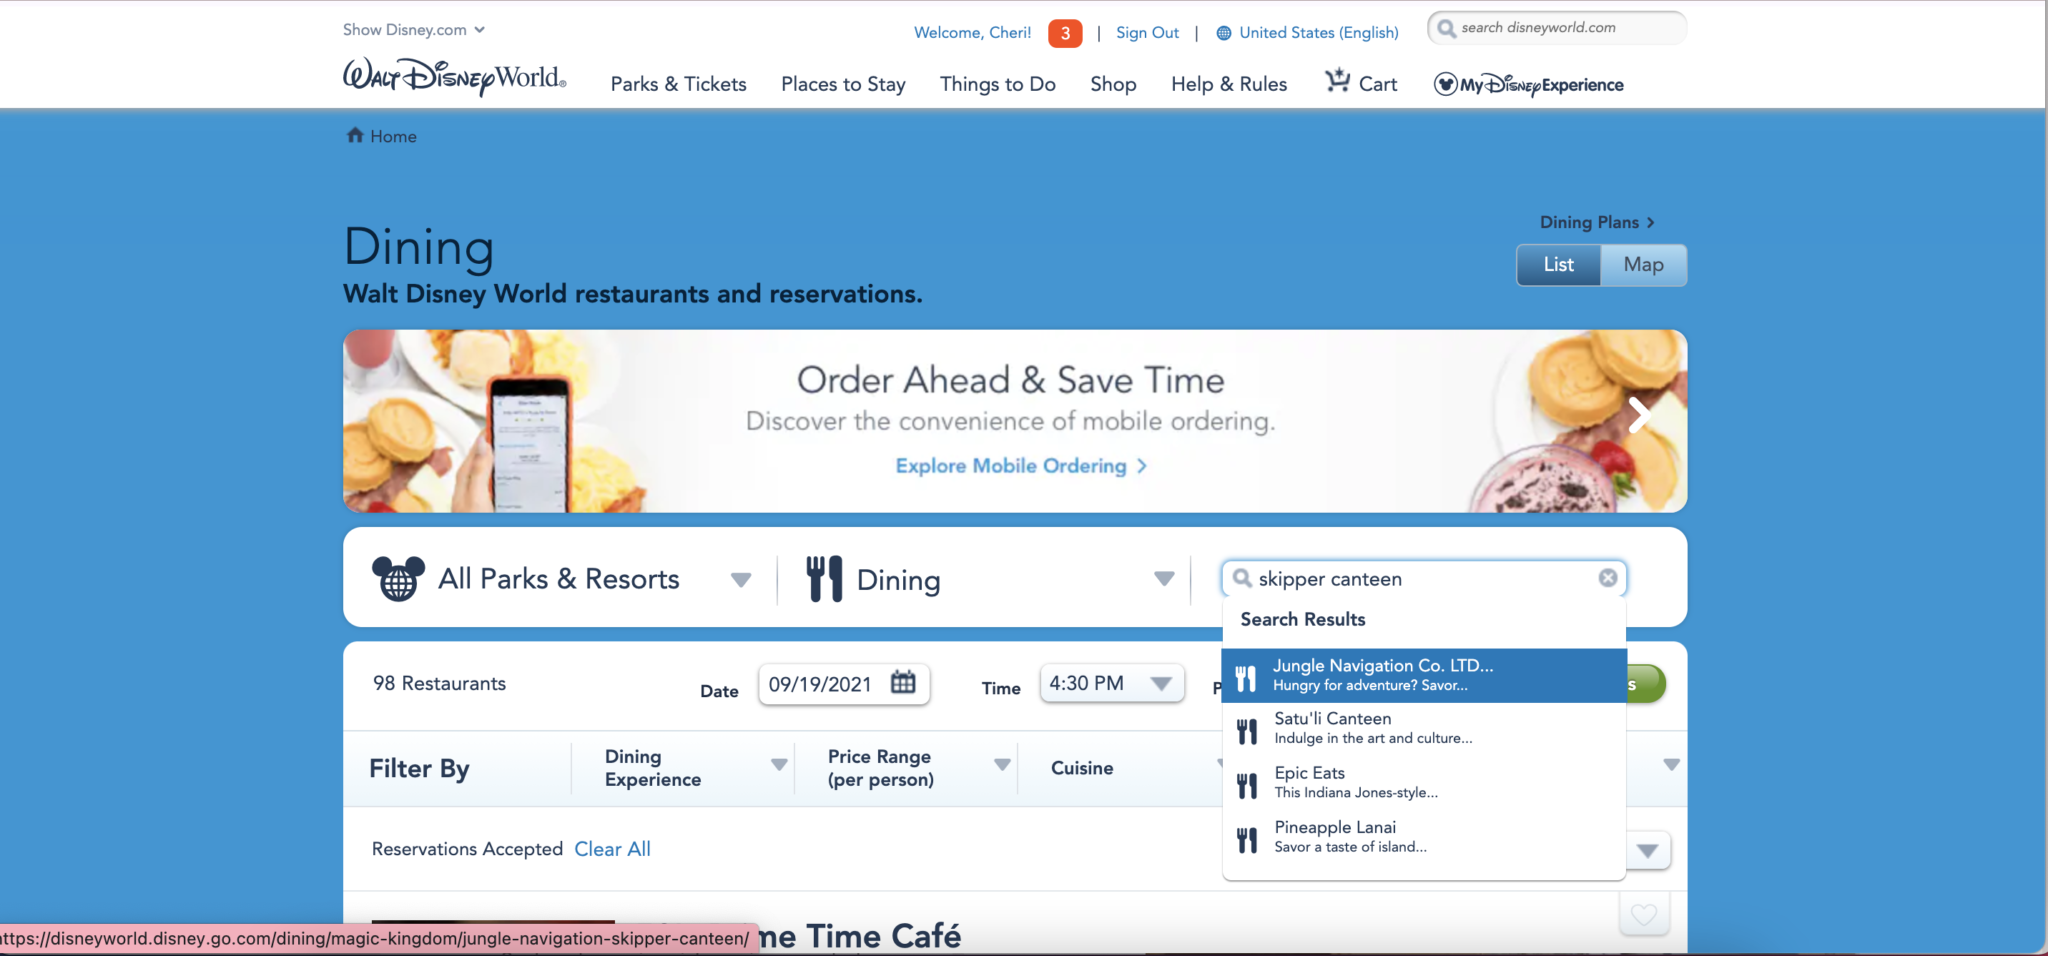The height and width of the screenshot is (956, 2048).
Task: Expand the Price Range filter
Action: [x=1002, y=765]
